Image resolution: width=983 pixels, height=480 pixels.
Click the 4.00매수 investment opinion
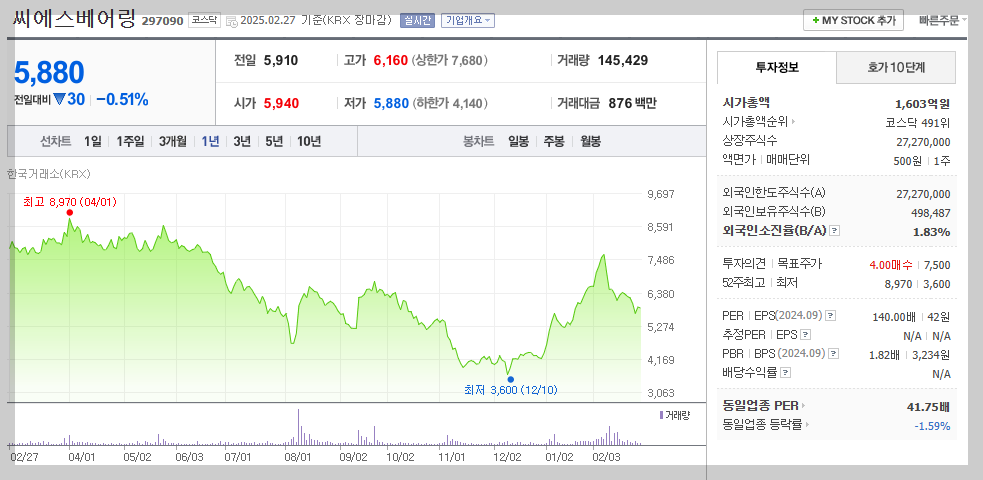pos(891,265)
